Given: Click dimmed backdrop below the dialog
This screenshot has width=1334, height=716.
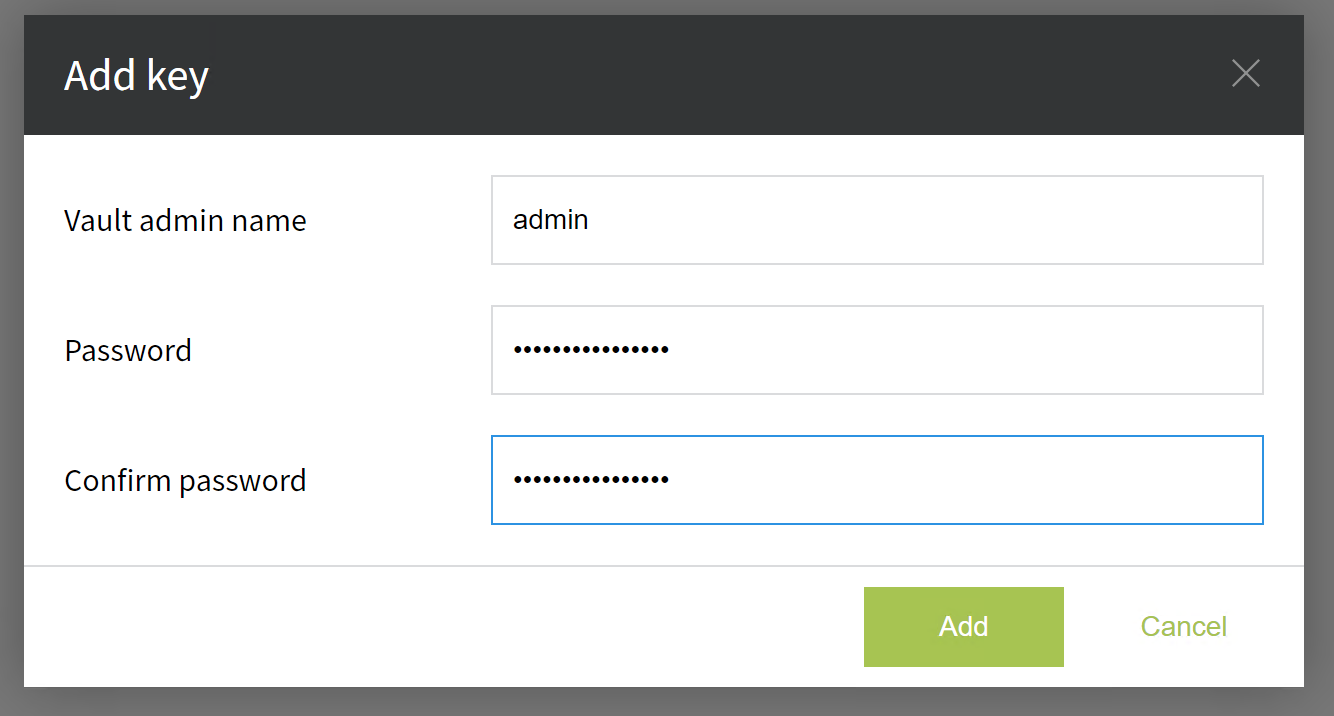Looking at the screenshot, I should coord(667,702).
